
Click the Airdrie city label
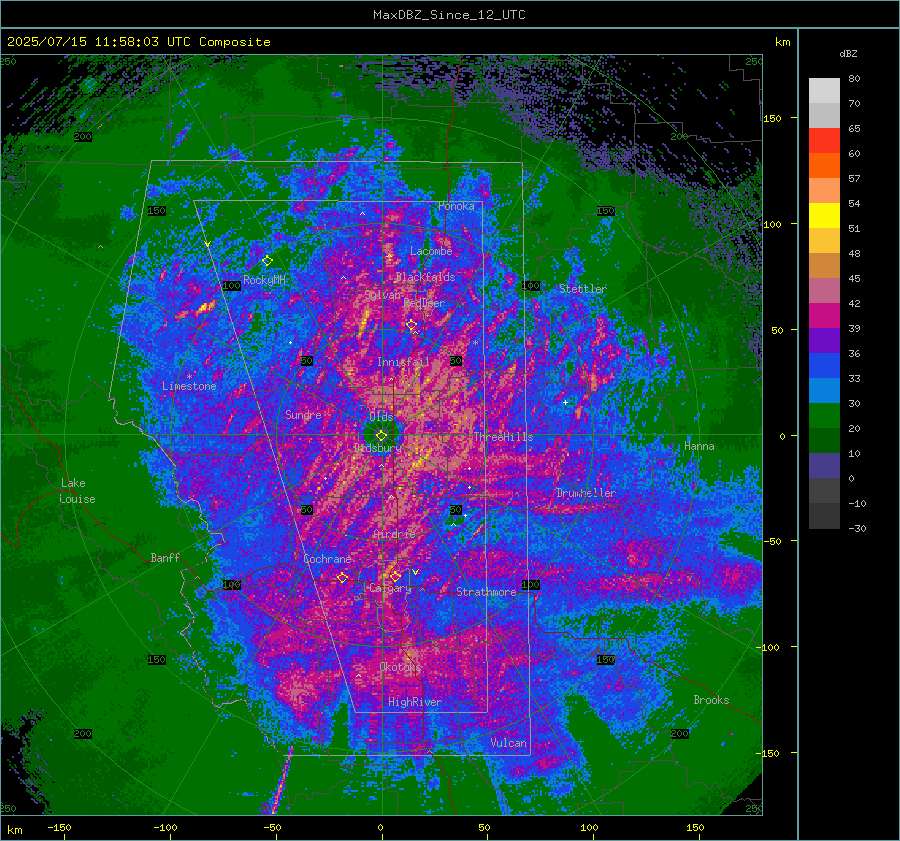click(394, 534)
